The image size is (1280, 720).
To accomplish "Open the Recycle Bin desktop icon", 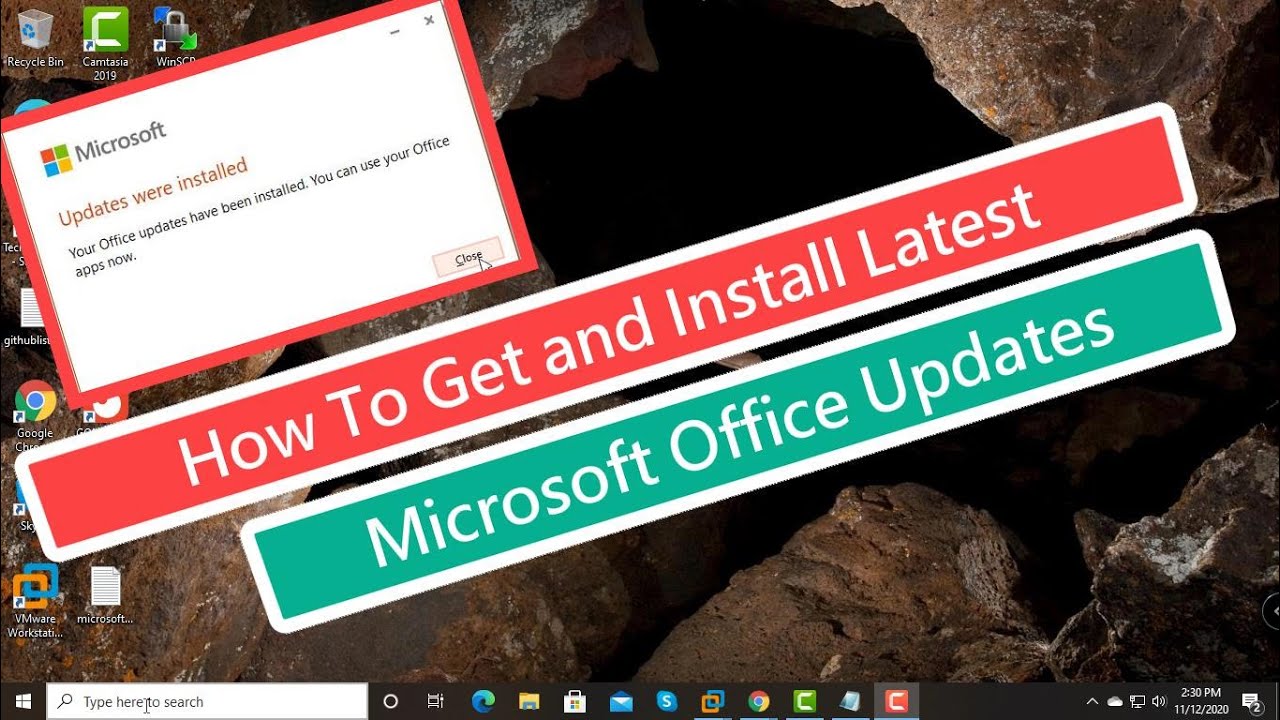I will 35,38.
